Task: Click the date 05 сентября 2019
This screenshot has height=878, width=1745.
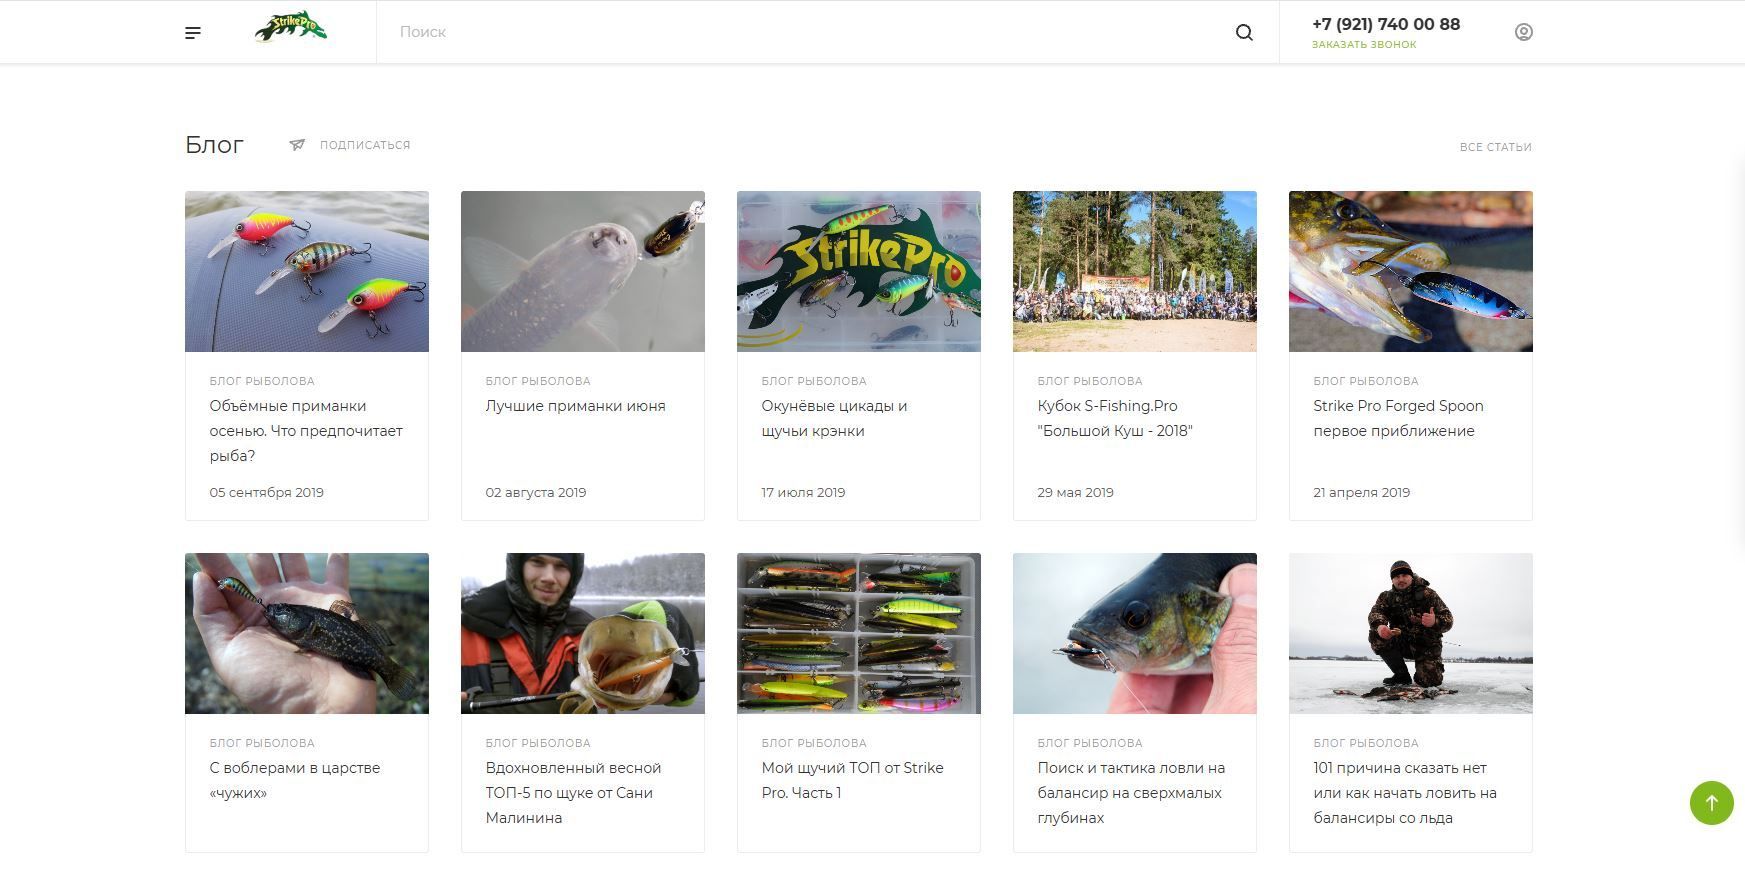Action: coord(266,492)
